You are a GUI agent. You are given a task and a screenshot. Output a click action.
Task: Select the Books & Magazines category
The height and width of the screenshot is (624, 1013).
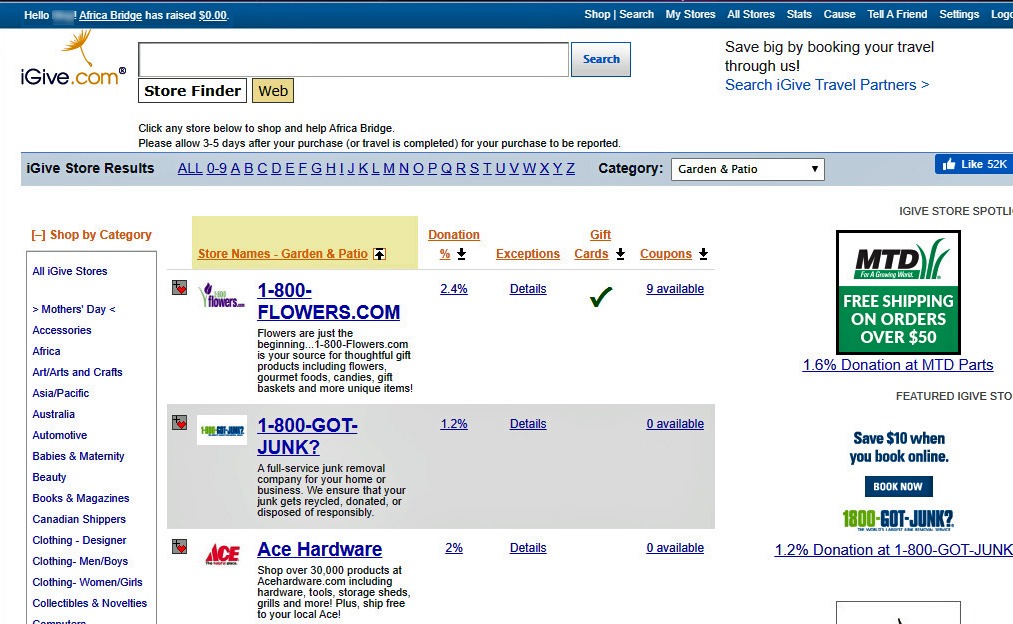[81, 498]
